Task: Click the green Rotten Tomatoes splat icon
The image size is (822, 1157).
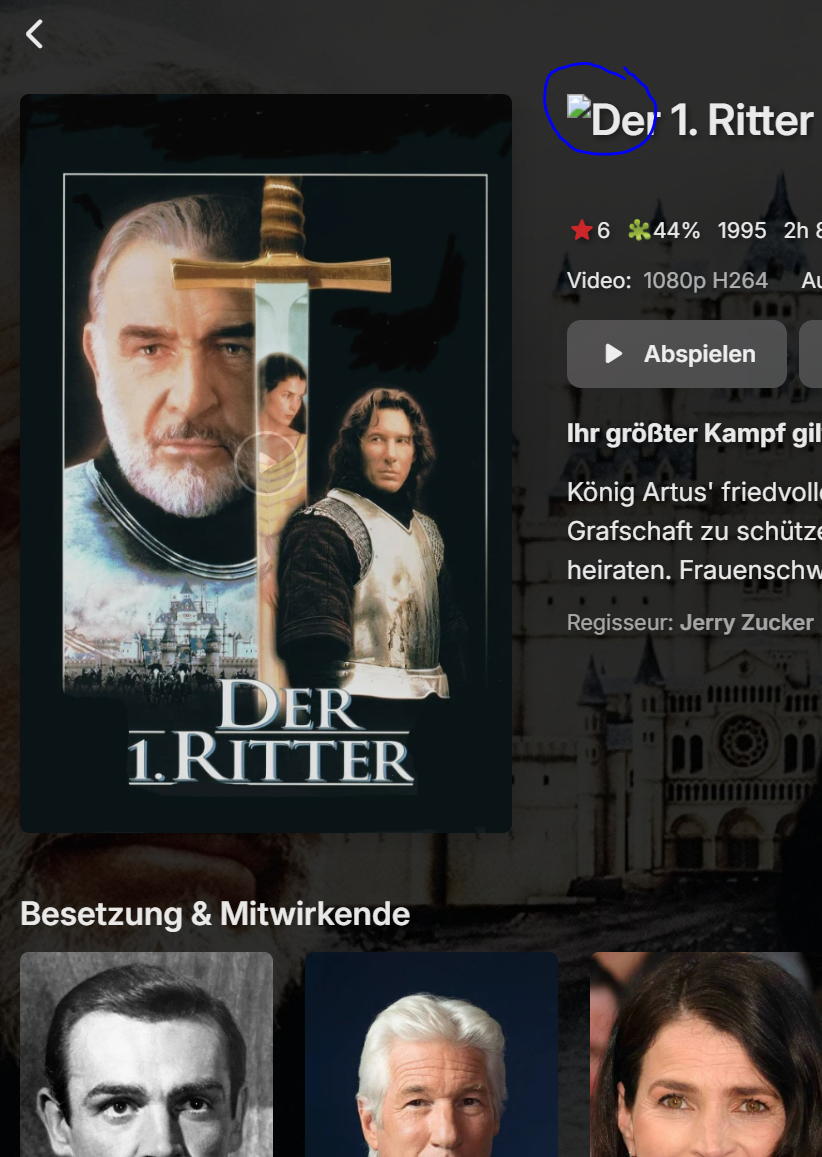Action: (x=639, y=230)
